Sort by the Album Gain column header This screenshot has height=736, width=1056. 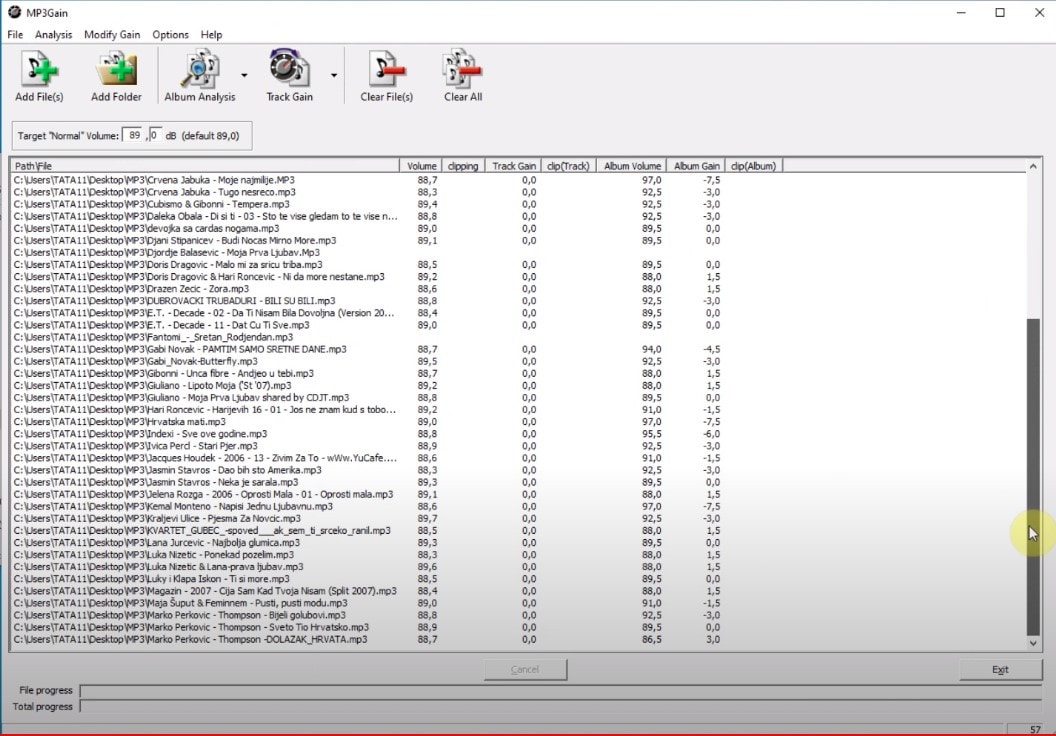click(x=696, y=166)
